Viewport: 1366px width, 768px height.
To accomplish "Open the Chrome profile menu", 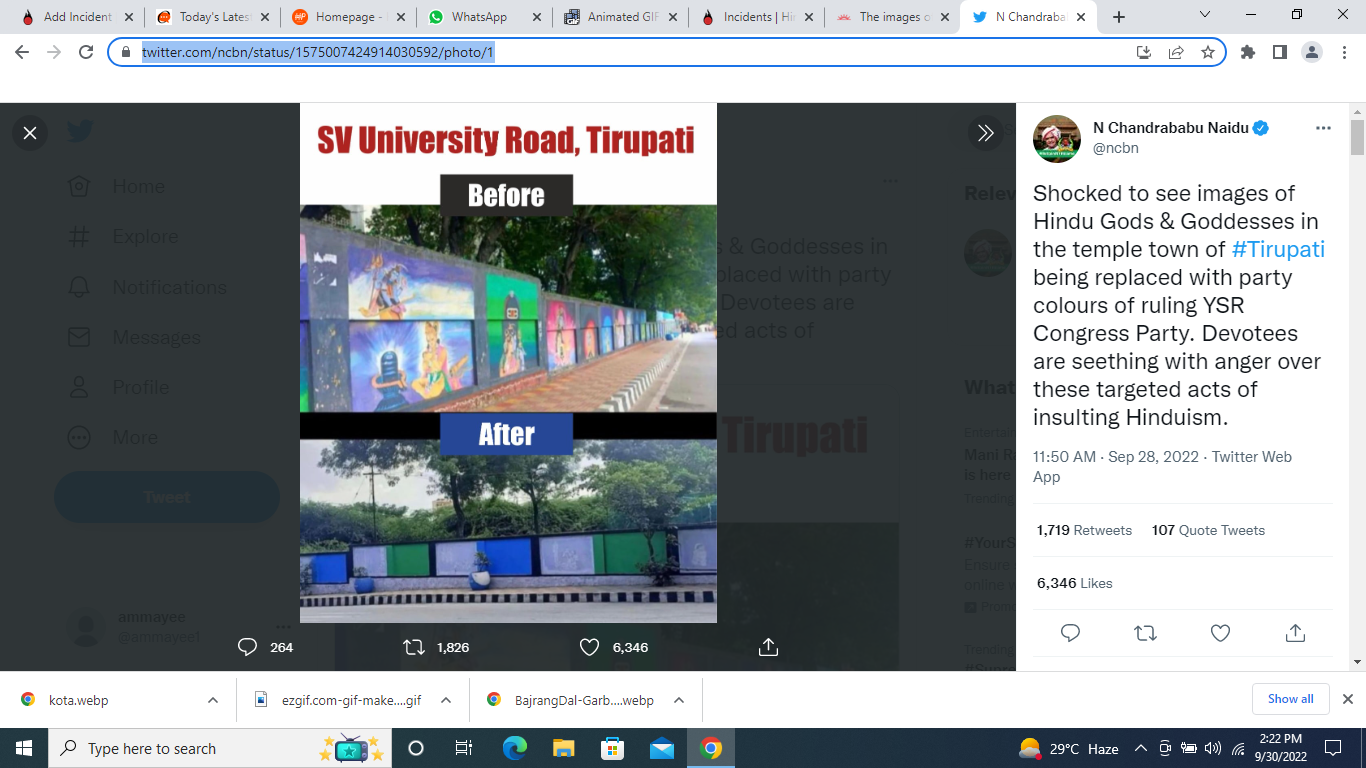I will coord(1312,52).
